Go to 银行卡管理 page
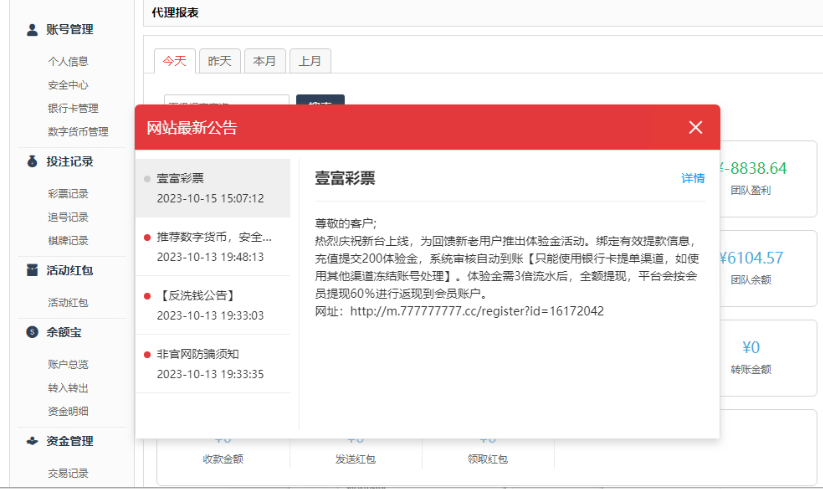823x489 pixels. [73, 108]
